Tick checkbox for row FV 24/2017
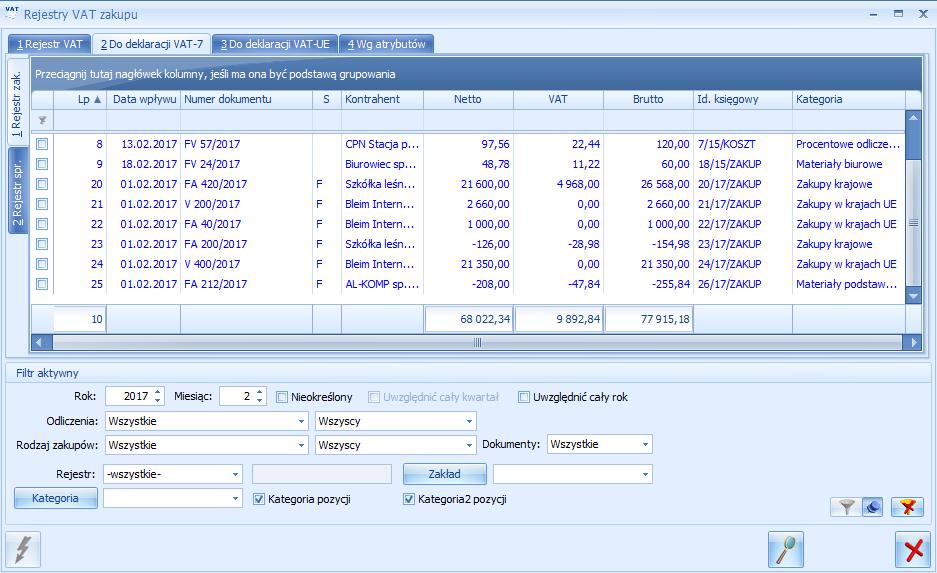Screen dimensions: 937x573 (42, 164)
